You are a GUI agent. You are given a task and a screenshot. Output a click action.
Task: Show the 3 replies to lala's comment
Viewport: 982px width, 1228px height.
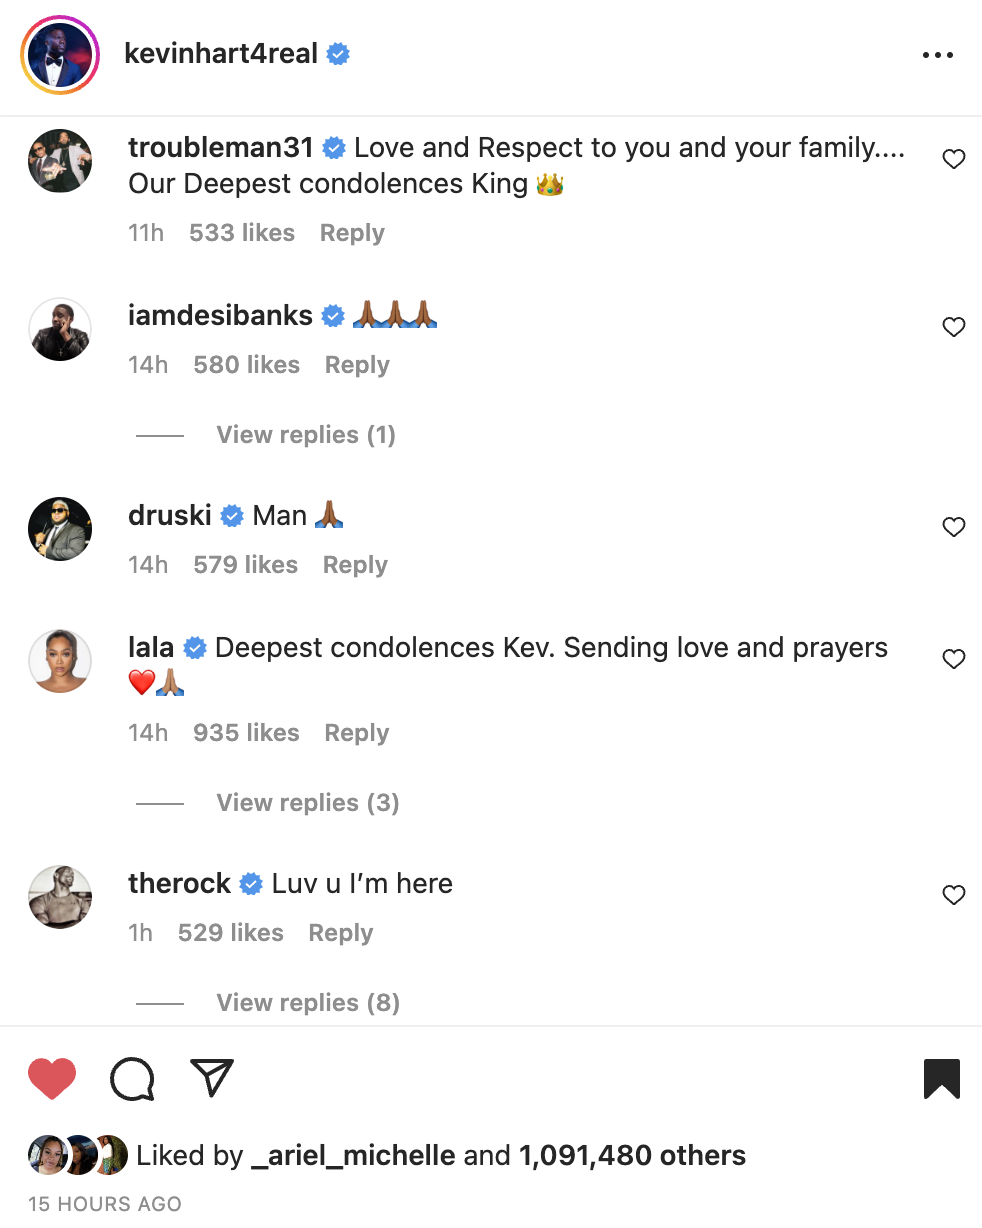pos(307,802)
